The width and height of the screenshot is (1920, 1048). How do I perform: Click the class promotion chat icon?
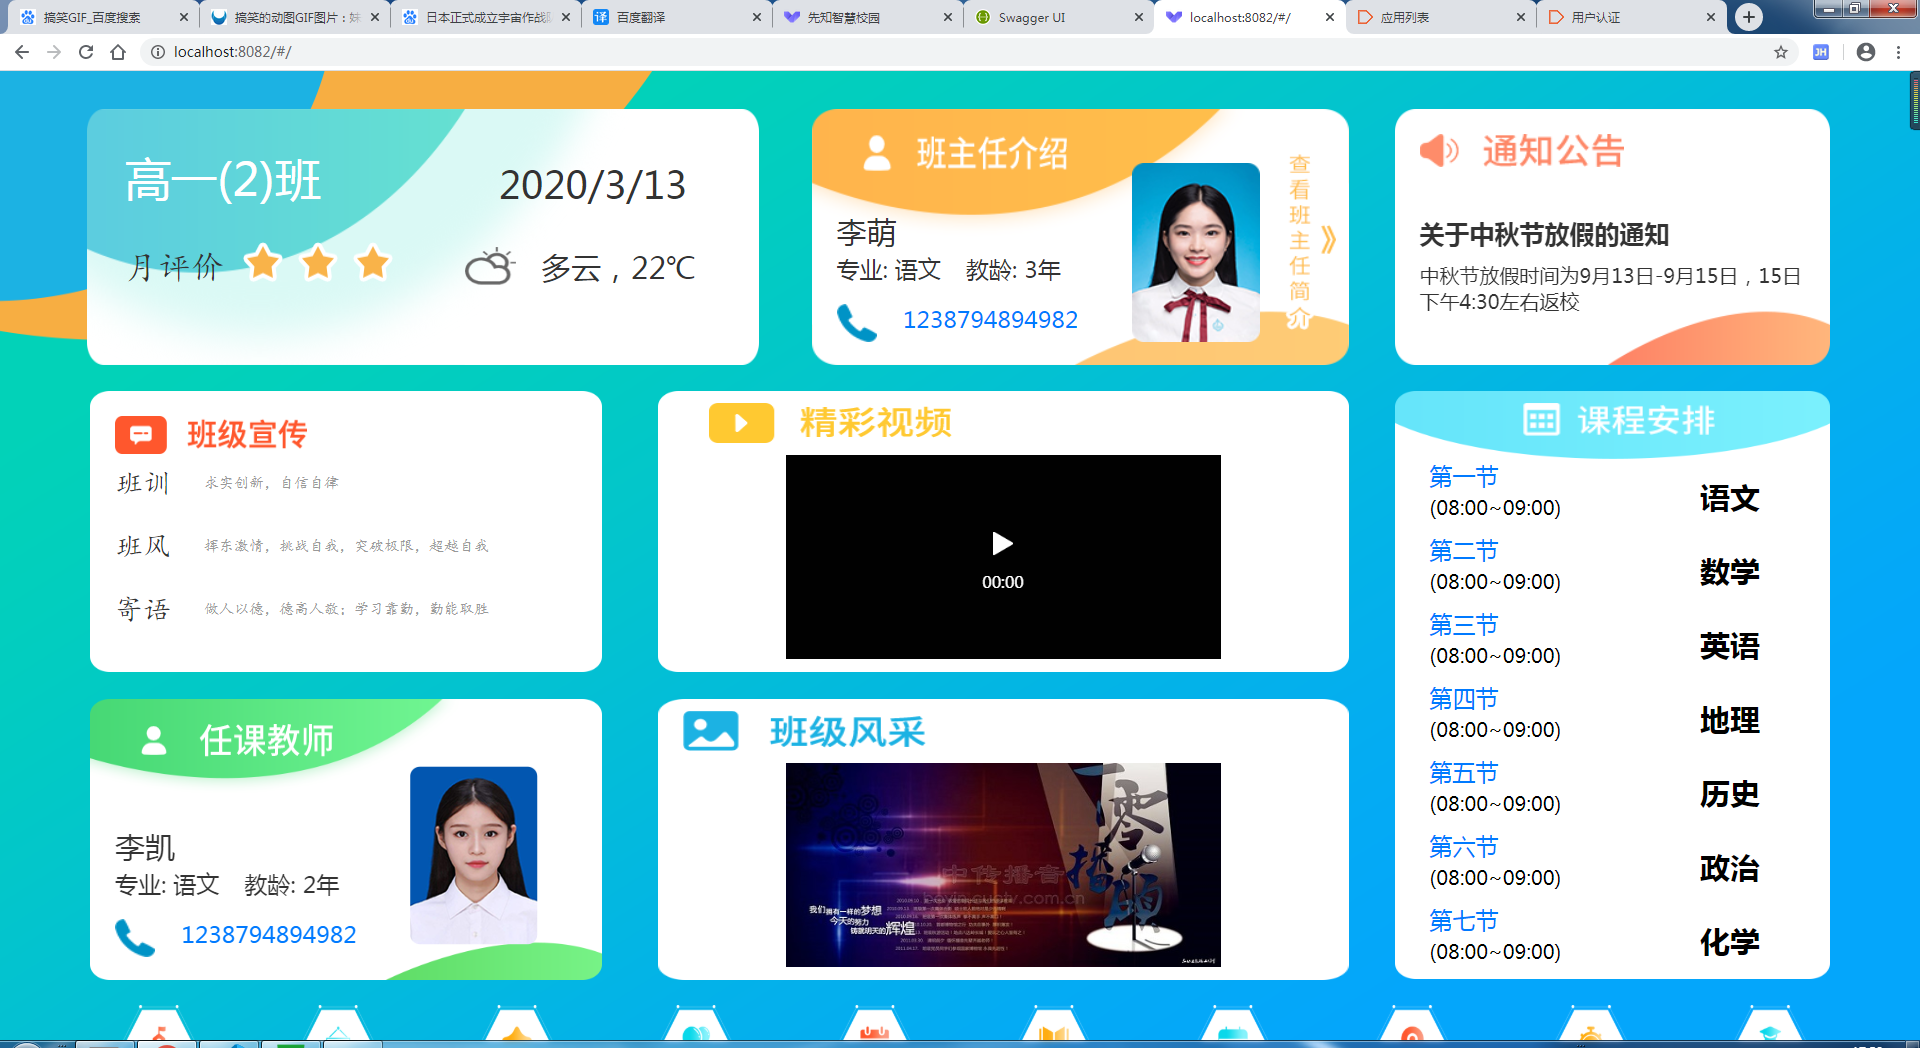coord(141,434)
